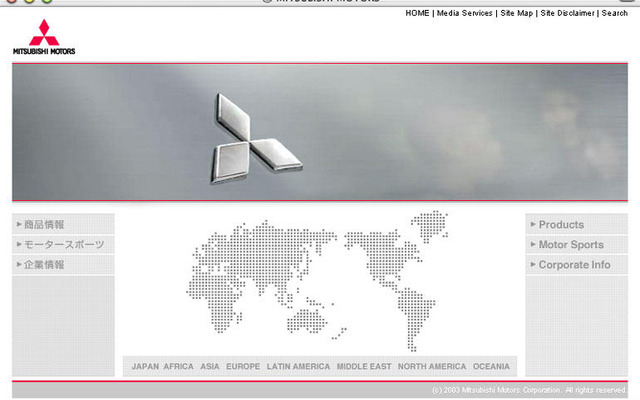This screenshot has height=400, width=640.
Task: Click the arrow beside Products
Action: [x=533, y=224]
